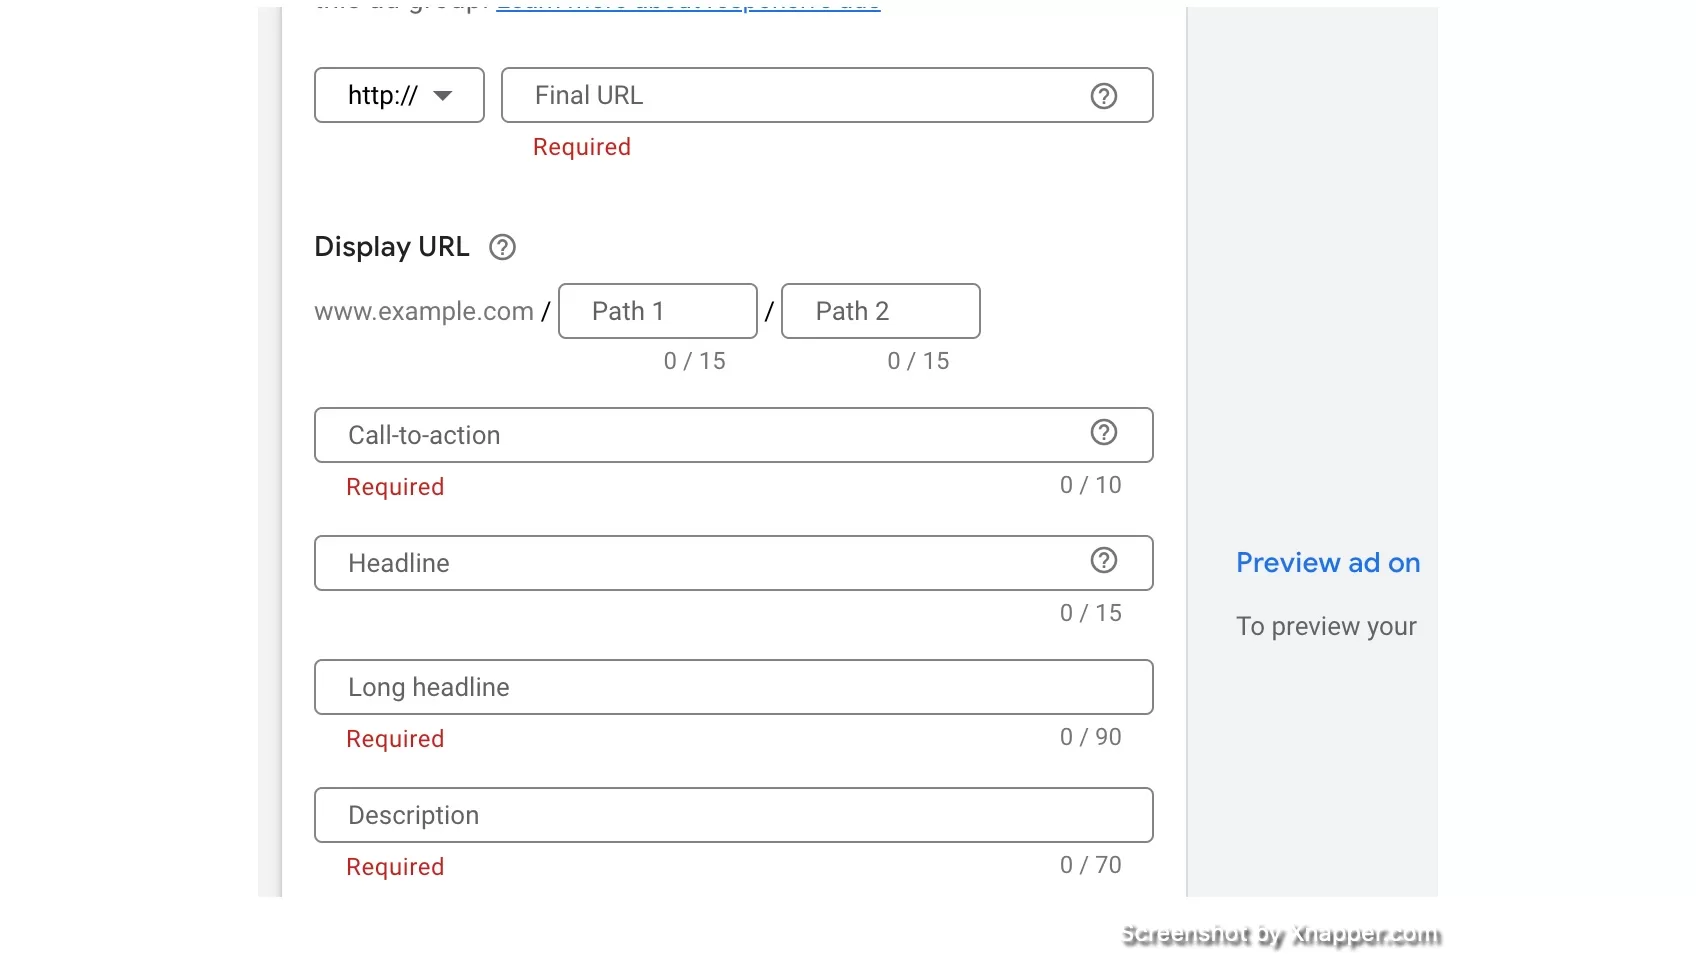The width and height of the screenshot is (1696, 954).
Task: Click the Display URL section label
Action: [x=392, y=247]
